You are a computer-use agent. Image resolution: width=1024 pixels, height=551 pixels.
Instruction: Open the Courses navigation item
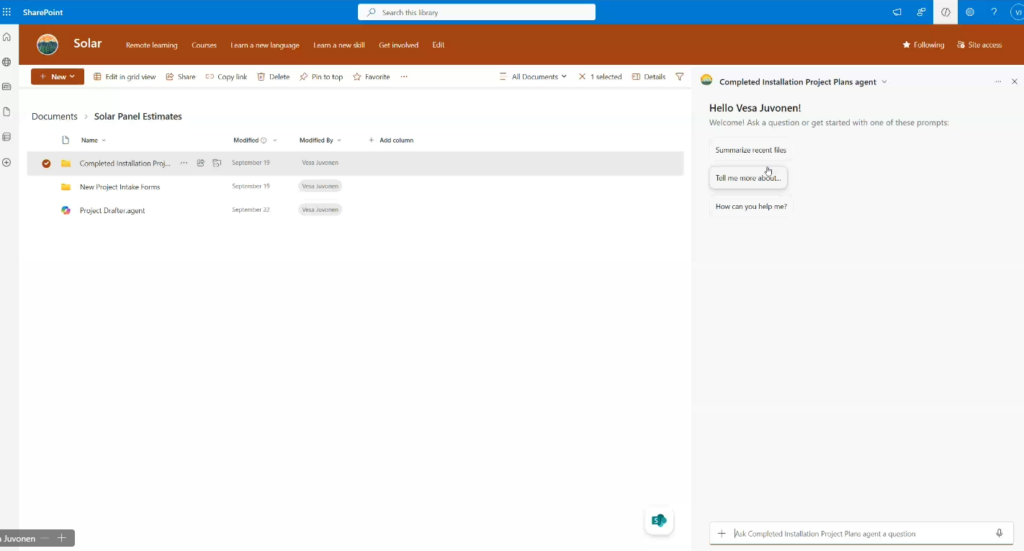[x=204, y=45]
